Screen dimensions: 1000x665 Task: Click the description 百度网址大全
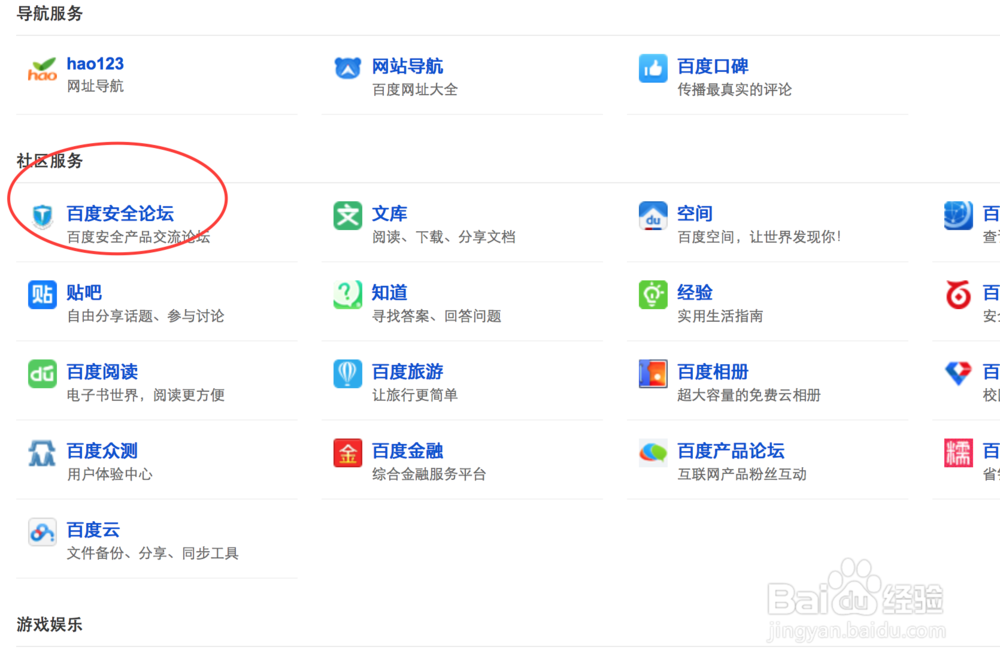tap(415, 90)
